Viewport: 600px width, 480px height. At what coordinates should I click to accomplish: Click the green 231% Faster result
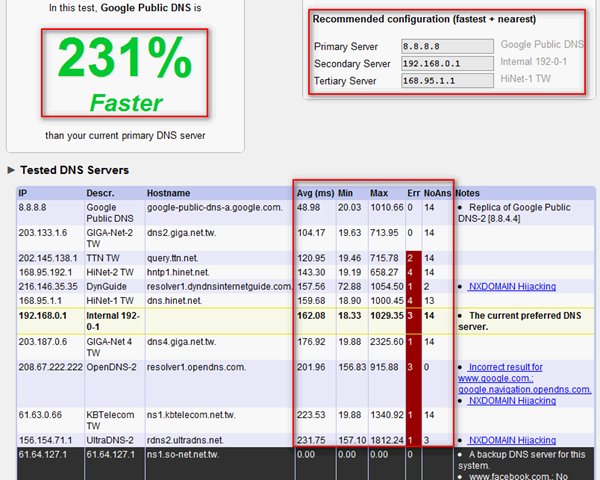coord(124,72)
